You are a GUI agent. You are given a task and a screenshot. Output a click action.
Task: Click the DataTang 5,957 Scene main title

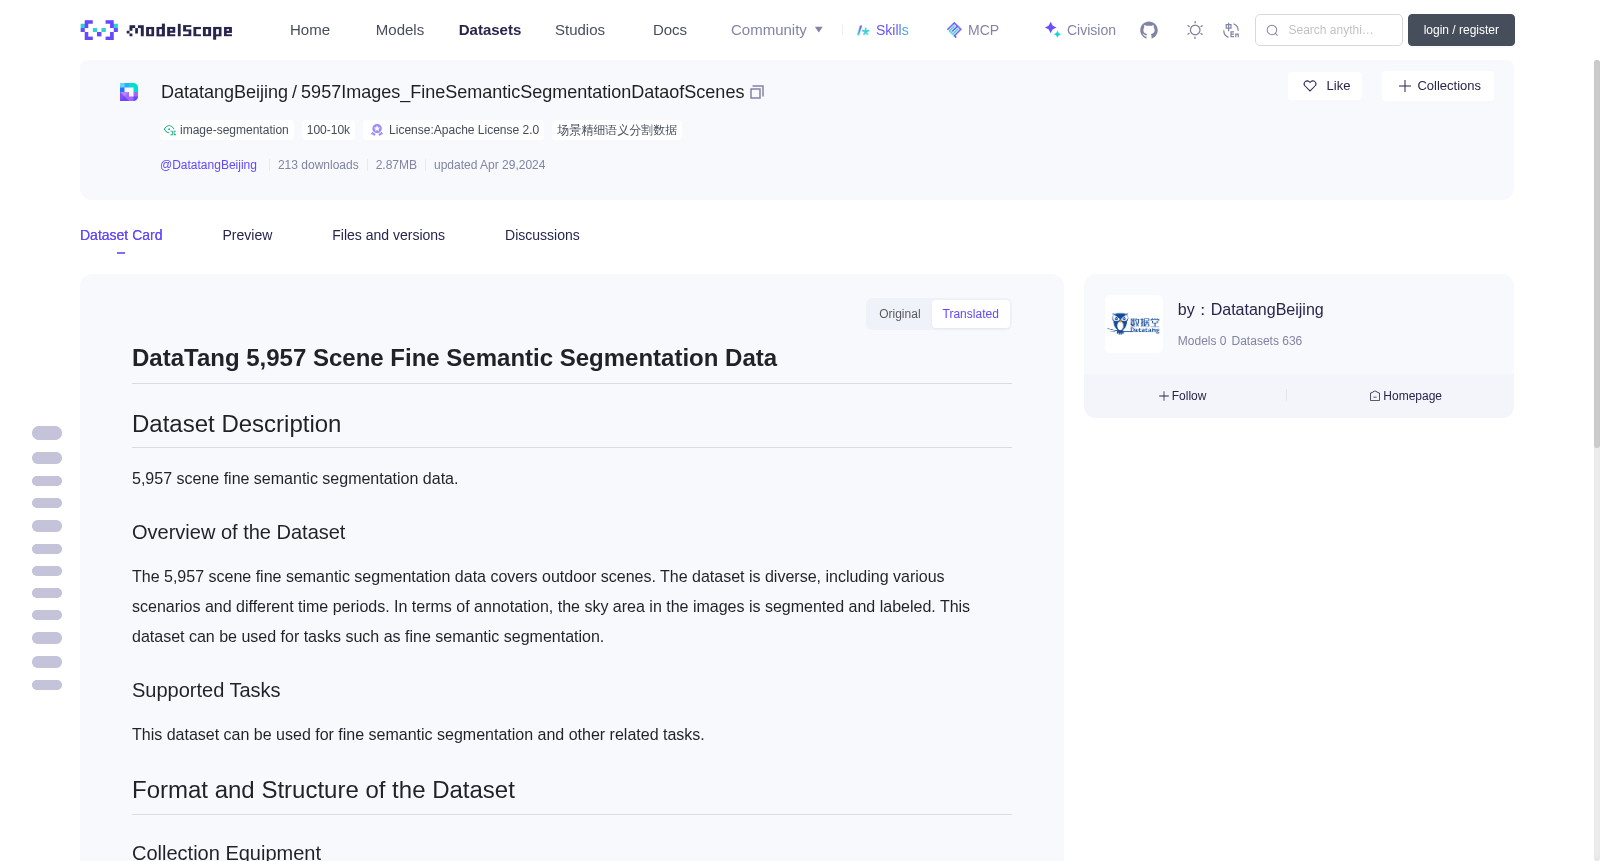pos(454,358)
